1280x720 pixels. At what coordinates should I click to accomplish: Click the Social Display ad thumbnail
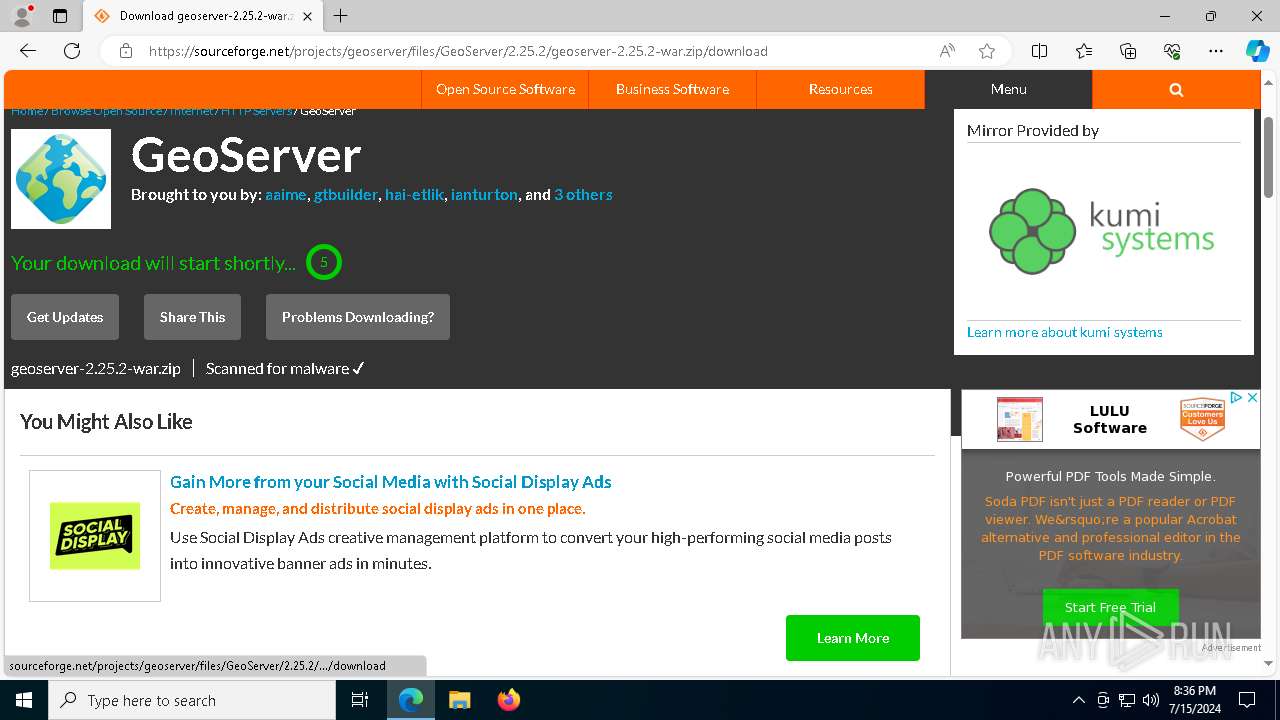coord(95,536)
